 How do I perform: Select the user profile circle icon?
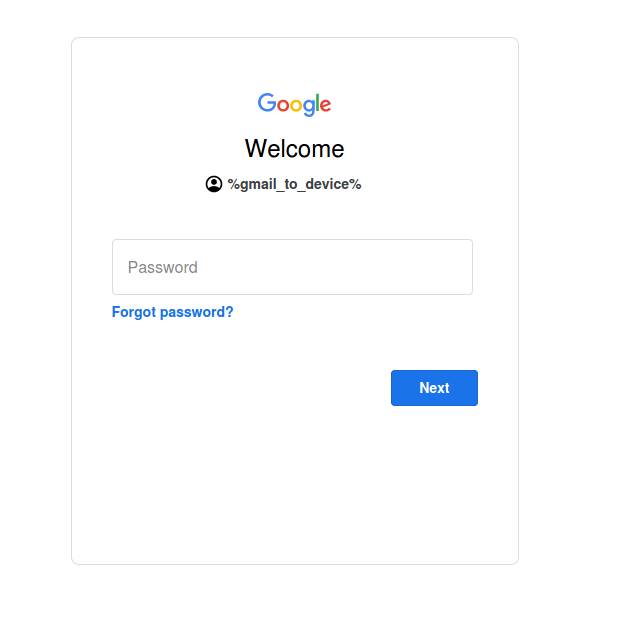point(214,184)
